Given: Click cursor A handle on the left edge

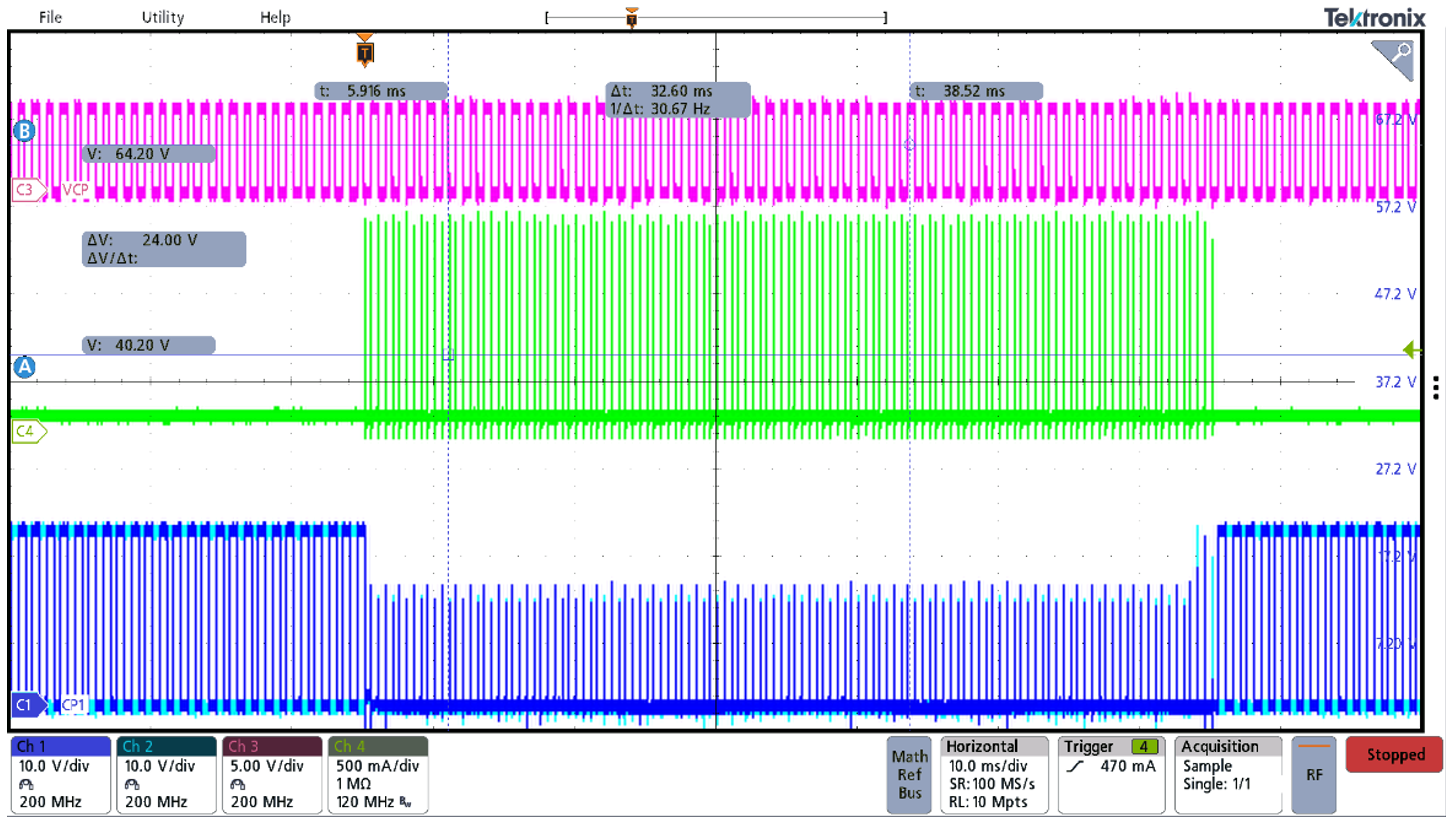Looking at the screenshot, I should tap(24, 367).
